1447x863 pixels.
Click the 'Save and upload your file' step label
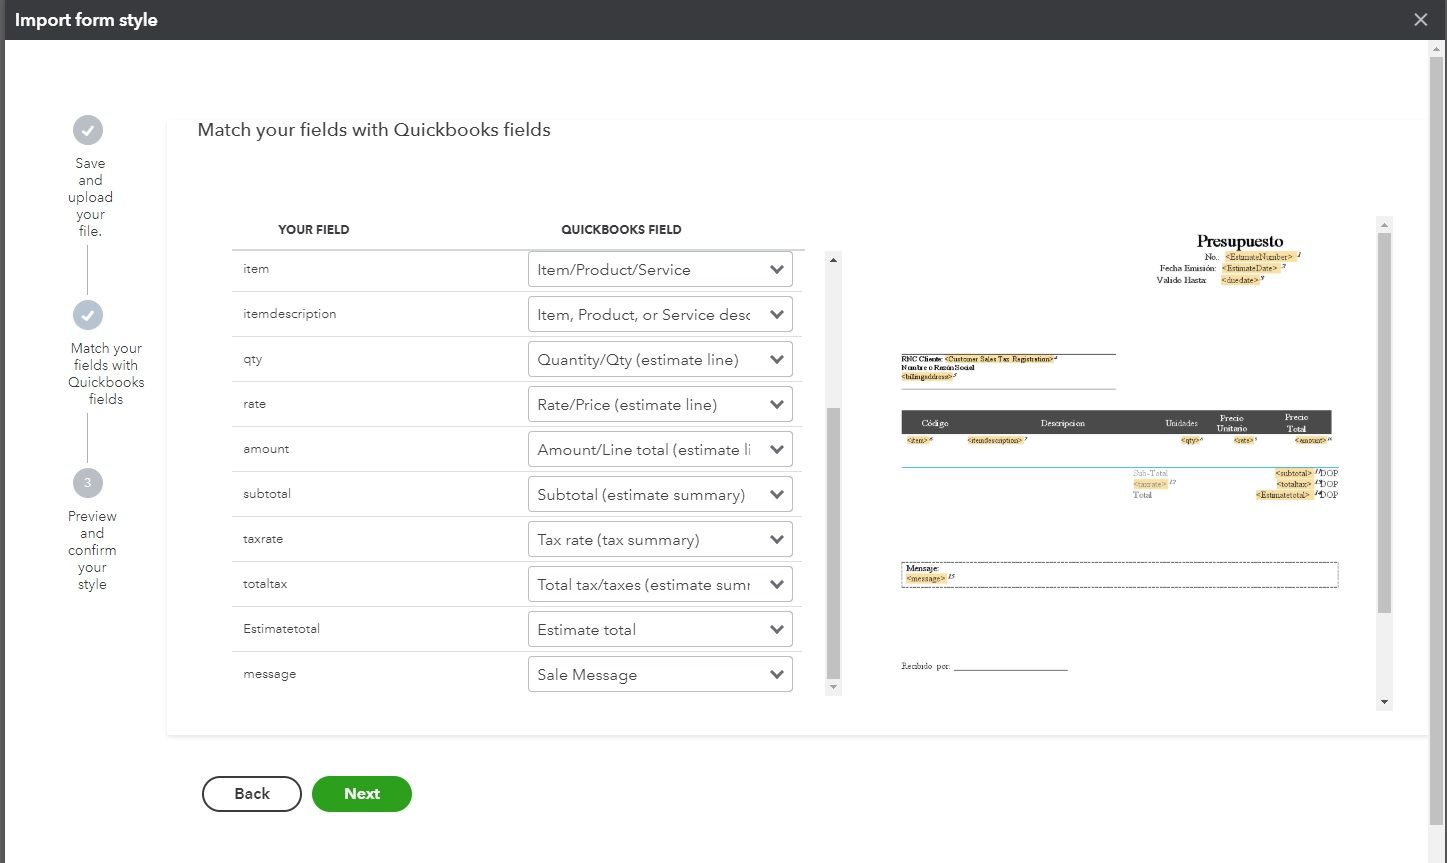[90, 197]
